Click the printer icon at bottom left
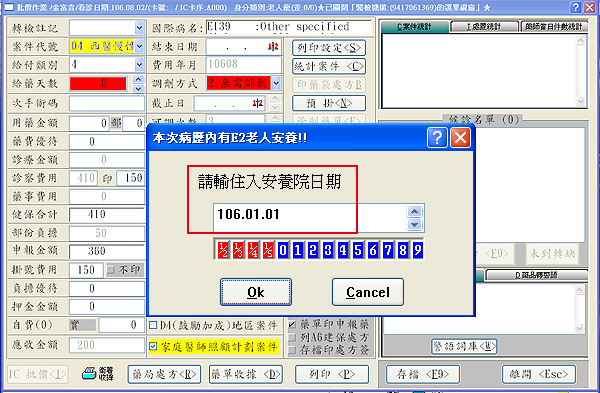This screenshot has height=393, width=600. click(x=89, y=374)
